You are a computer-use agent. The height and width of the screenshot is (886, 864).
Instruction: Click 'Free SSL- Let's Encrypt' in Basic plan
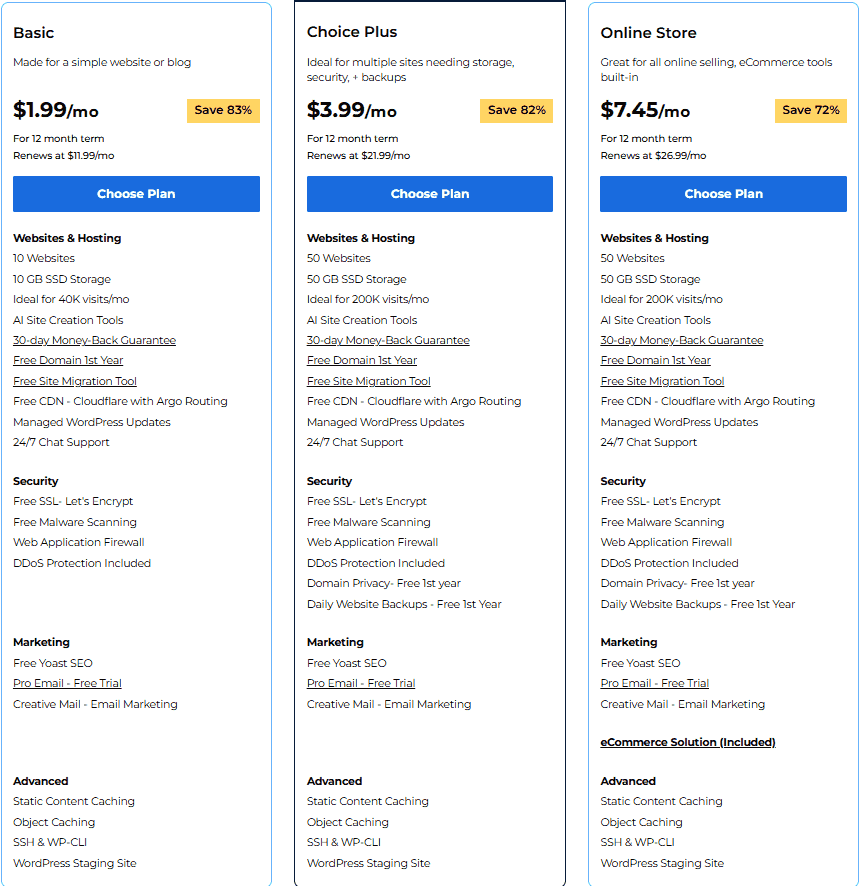click(73, 501)
